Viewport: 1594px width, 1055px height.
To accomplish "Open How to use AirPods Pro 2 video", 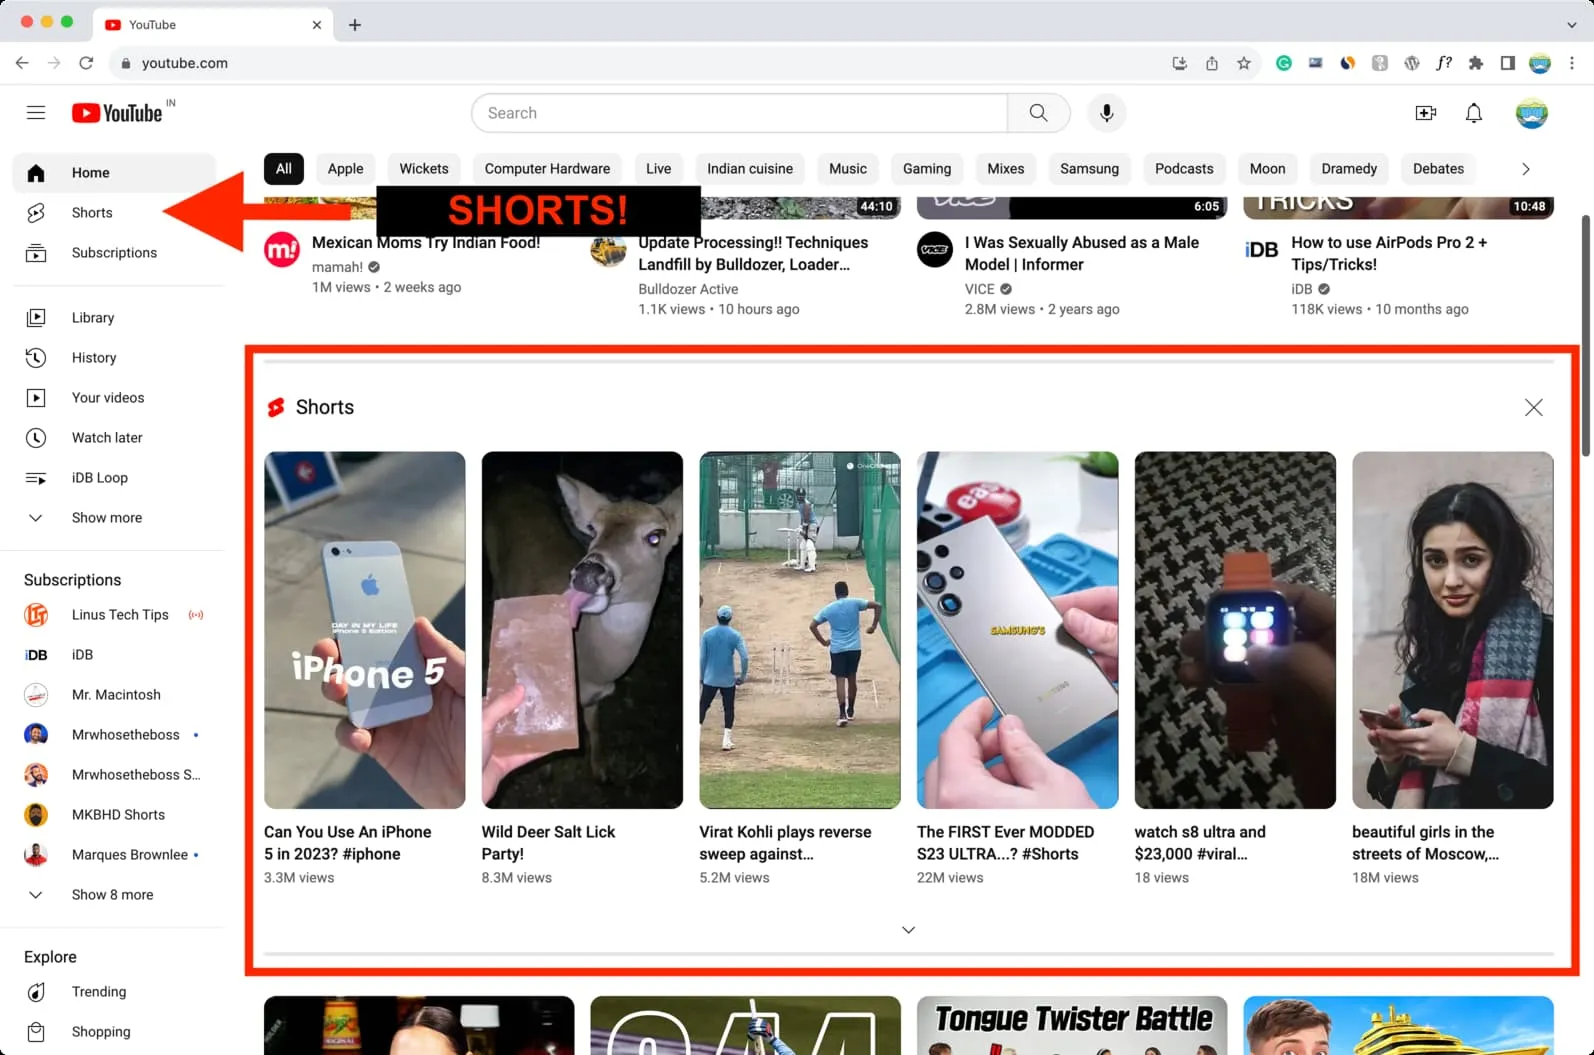I will [x=1389, y=254].
